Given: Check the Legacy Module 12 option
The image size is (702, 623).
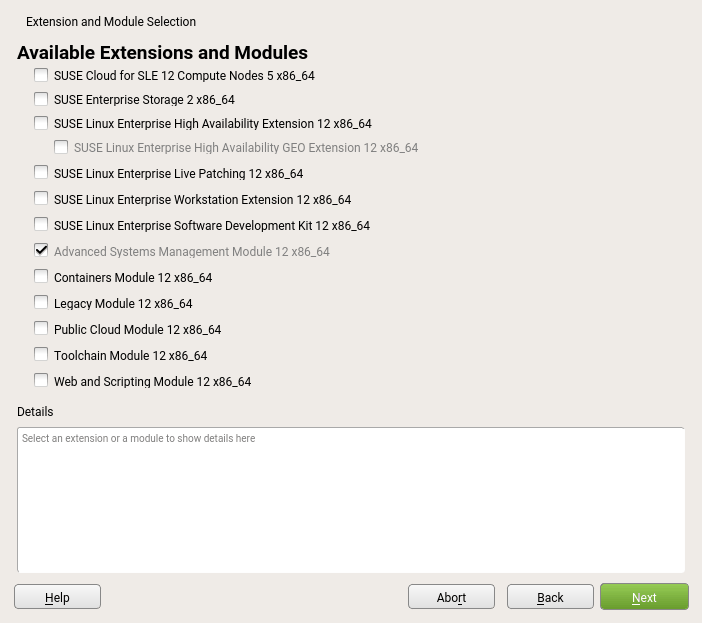Looking at the screenshot, I should 41,303.
